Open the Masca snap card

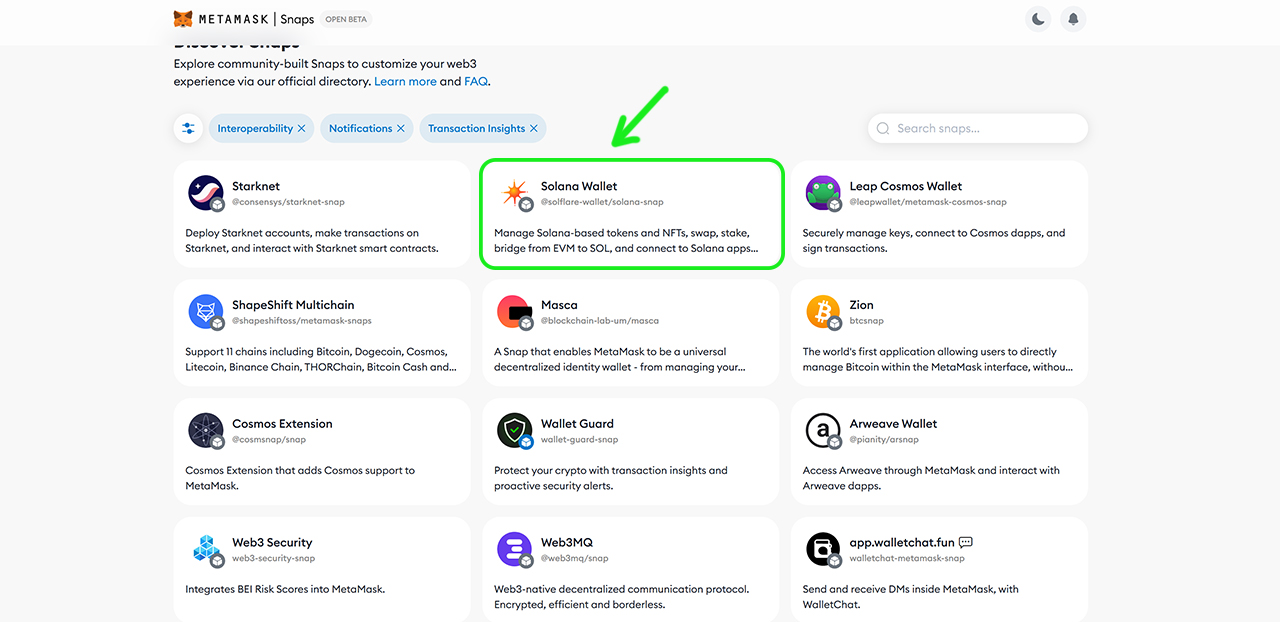[x=630, y=333]
